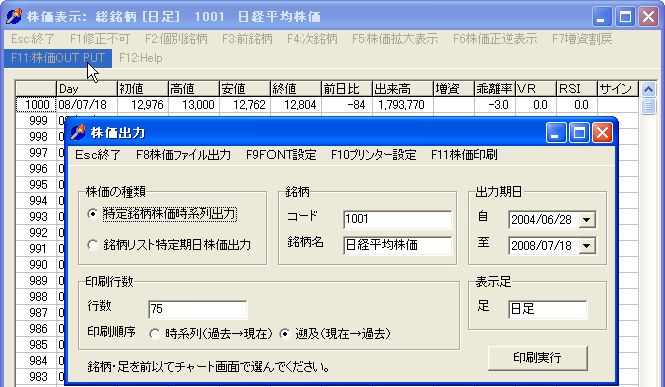Click F11:株価OUT PUT in main window
The height and width of the screenshot is (387, 665).
58,58
